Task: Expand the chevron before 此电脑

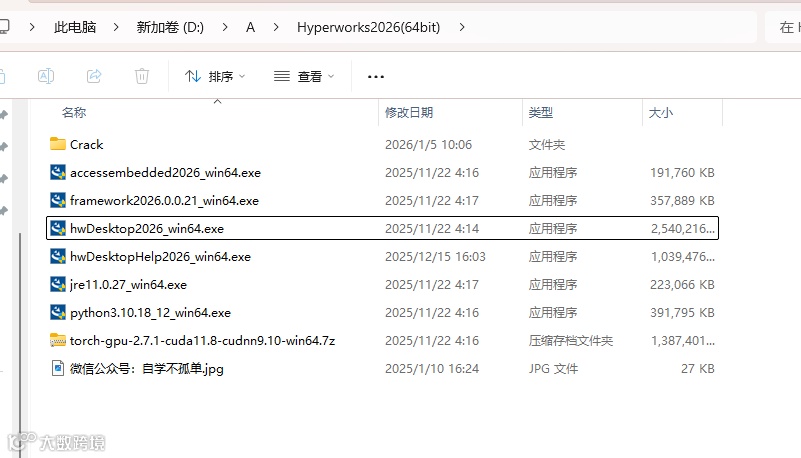Action: click(32, 27)
